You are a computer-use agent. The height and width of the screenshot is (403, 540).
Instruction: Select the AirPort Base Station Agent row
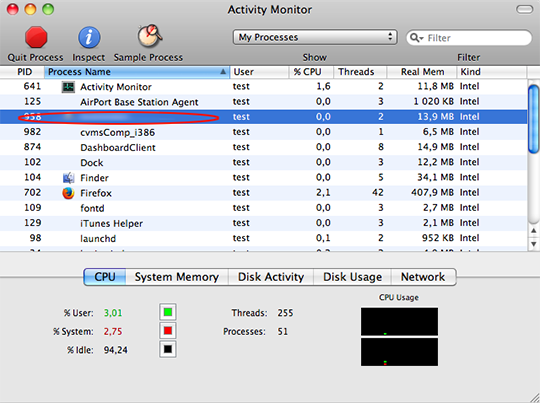(263, 102)
